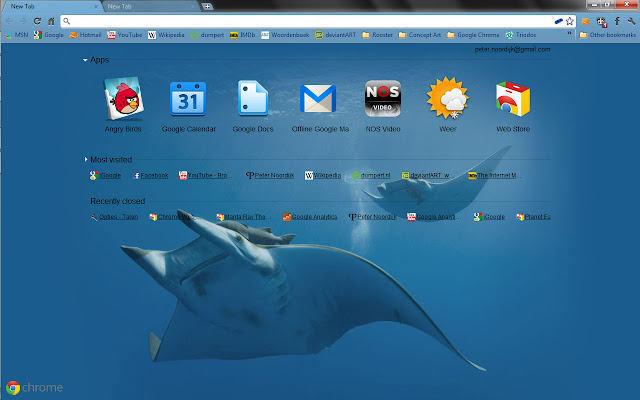Open the NOS Video app
Viewport: 640px width, 400px height.
(x=382, y=104)
